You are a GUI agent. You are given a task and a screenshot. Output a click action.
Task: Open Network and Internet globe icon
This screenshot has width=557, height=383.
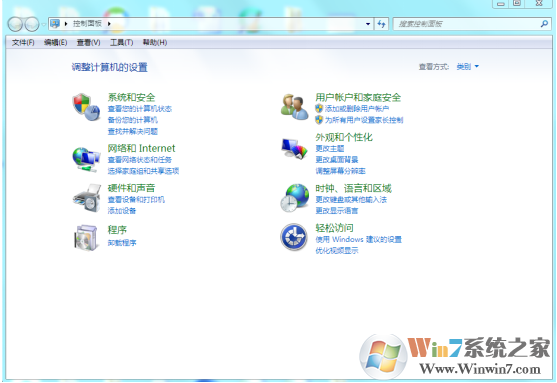tap(86, 159)
